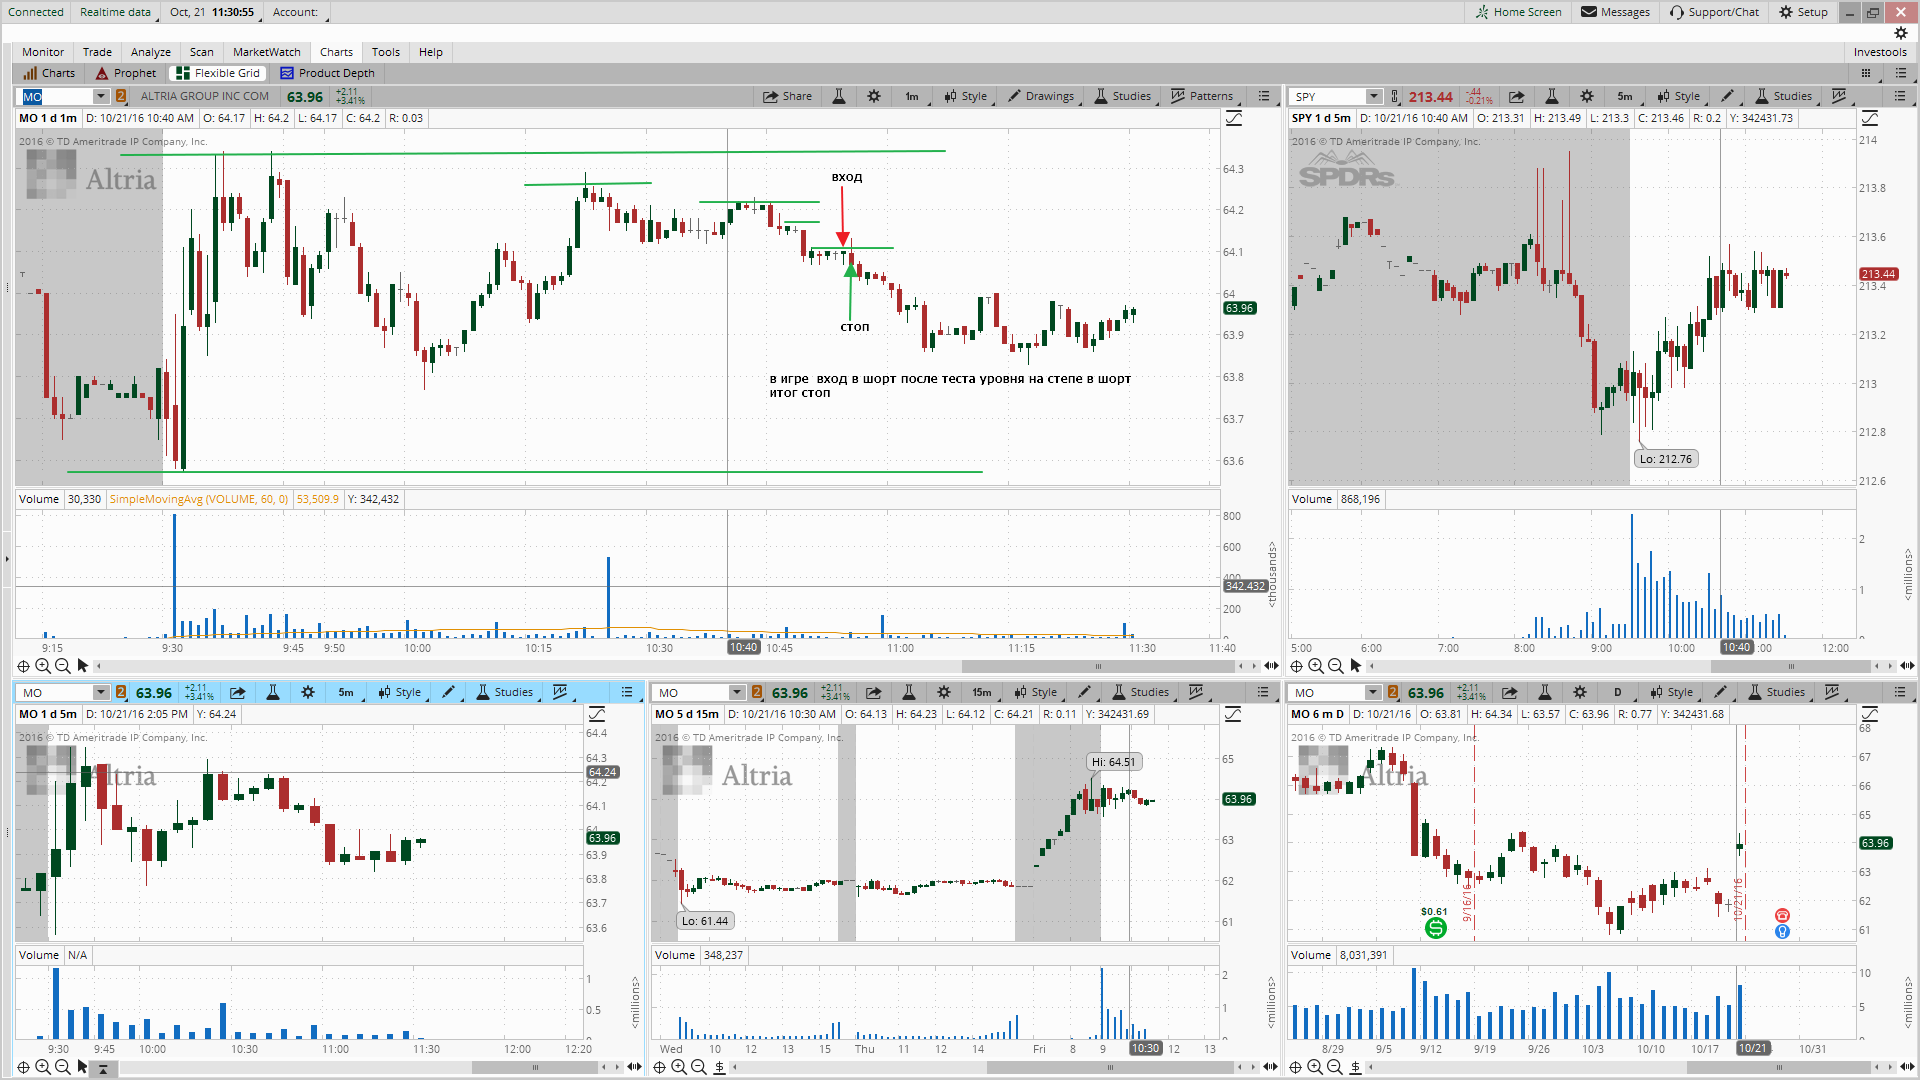Zoom out on the main MO chart
The height and width of the screenshot is (1080, 1920).
[63, 666]
